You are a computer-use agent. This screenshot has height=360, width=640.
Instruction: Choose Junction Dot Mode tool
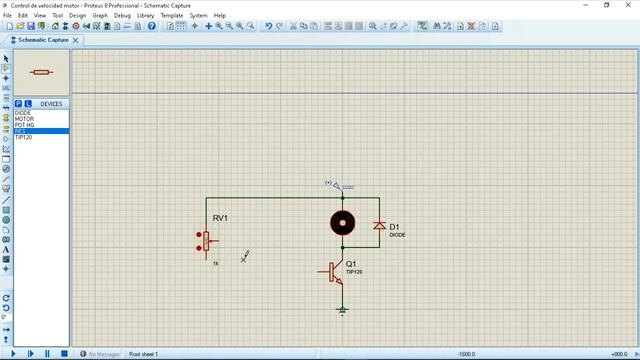pos(6,78)
